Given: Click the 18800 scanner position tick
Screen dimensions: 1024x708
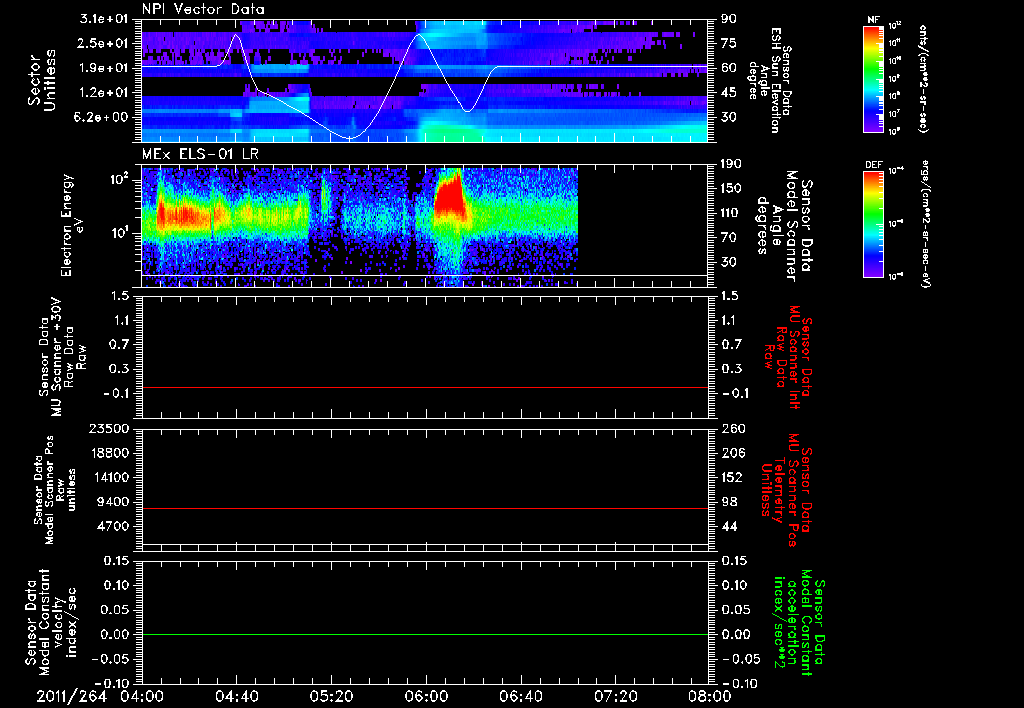Looking at the screenshot, I should pyautogui.click(x=108, y=453).
